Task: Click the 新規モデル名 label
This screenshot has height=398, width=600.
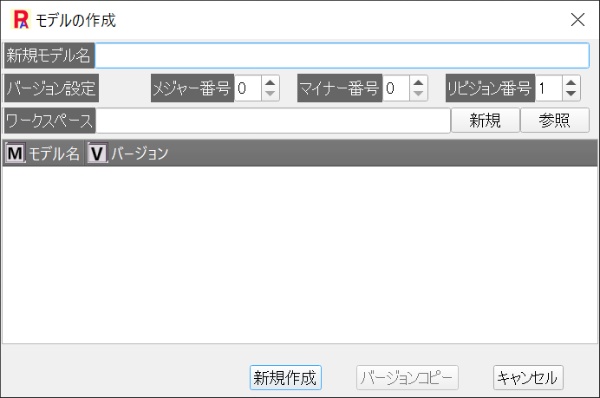Action: click(x=49, y=55)
